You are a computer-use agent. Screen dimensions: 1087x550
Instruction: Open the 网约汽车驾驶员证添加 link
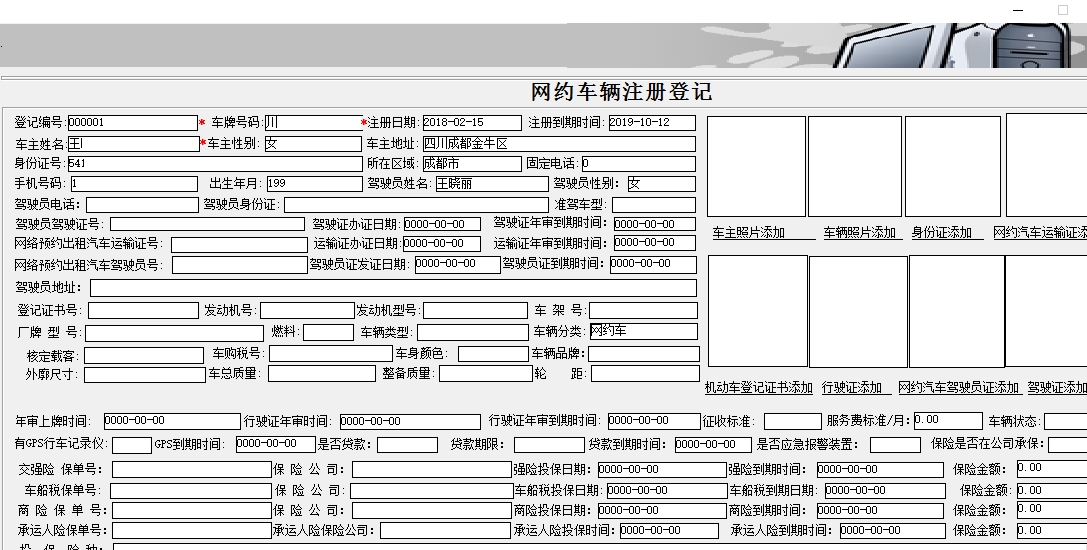[958, 388]
